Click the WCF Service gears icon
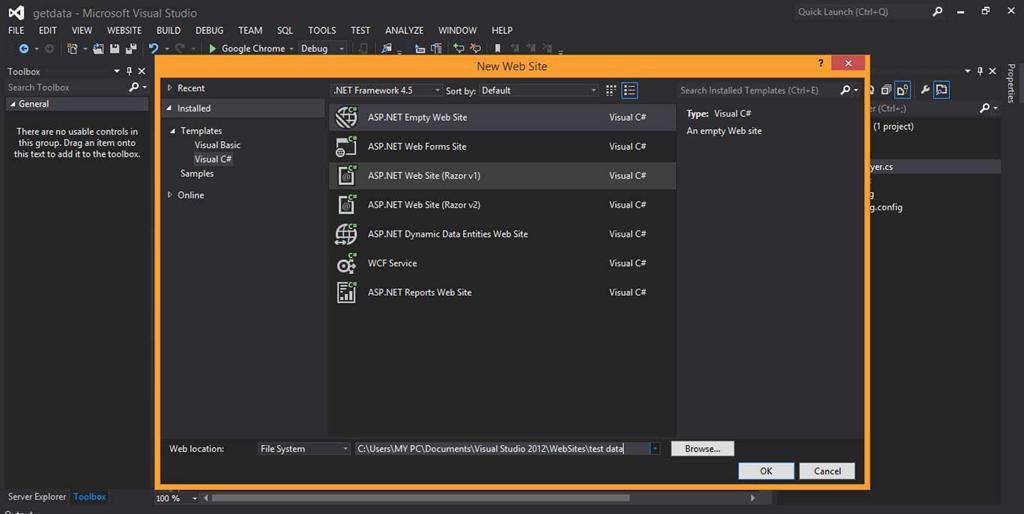Viewport: 1024px width, 514px height. (346, 263)
